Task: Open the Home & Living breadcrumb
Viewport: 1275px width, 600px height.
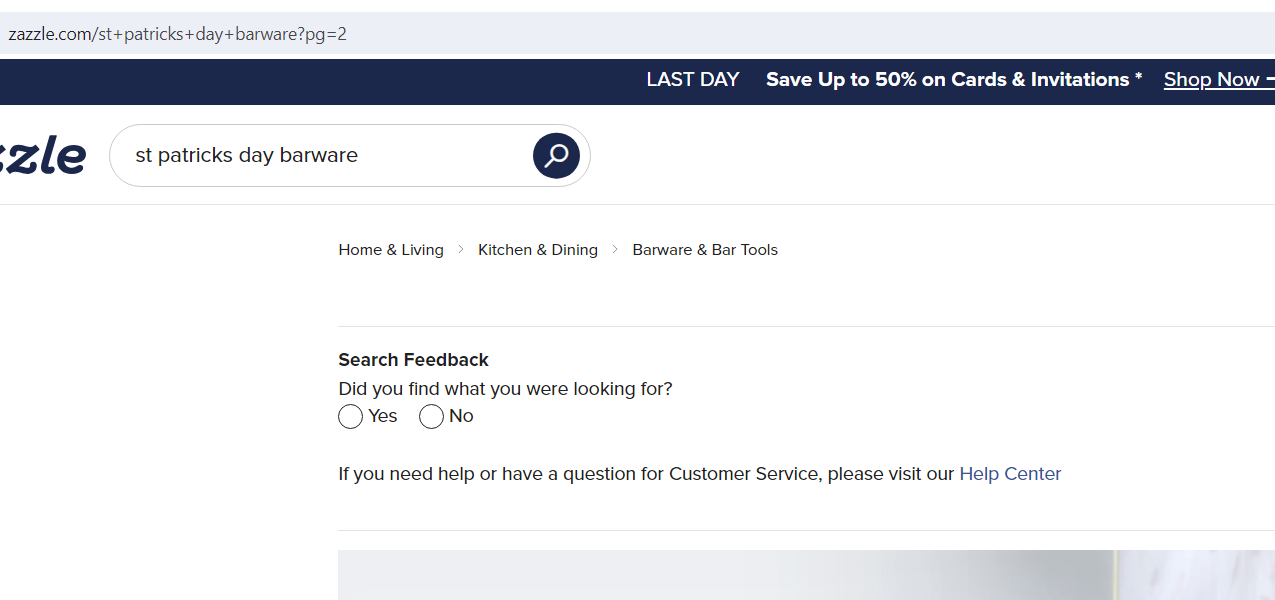Action: click(x=391, y=250)
